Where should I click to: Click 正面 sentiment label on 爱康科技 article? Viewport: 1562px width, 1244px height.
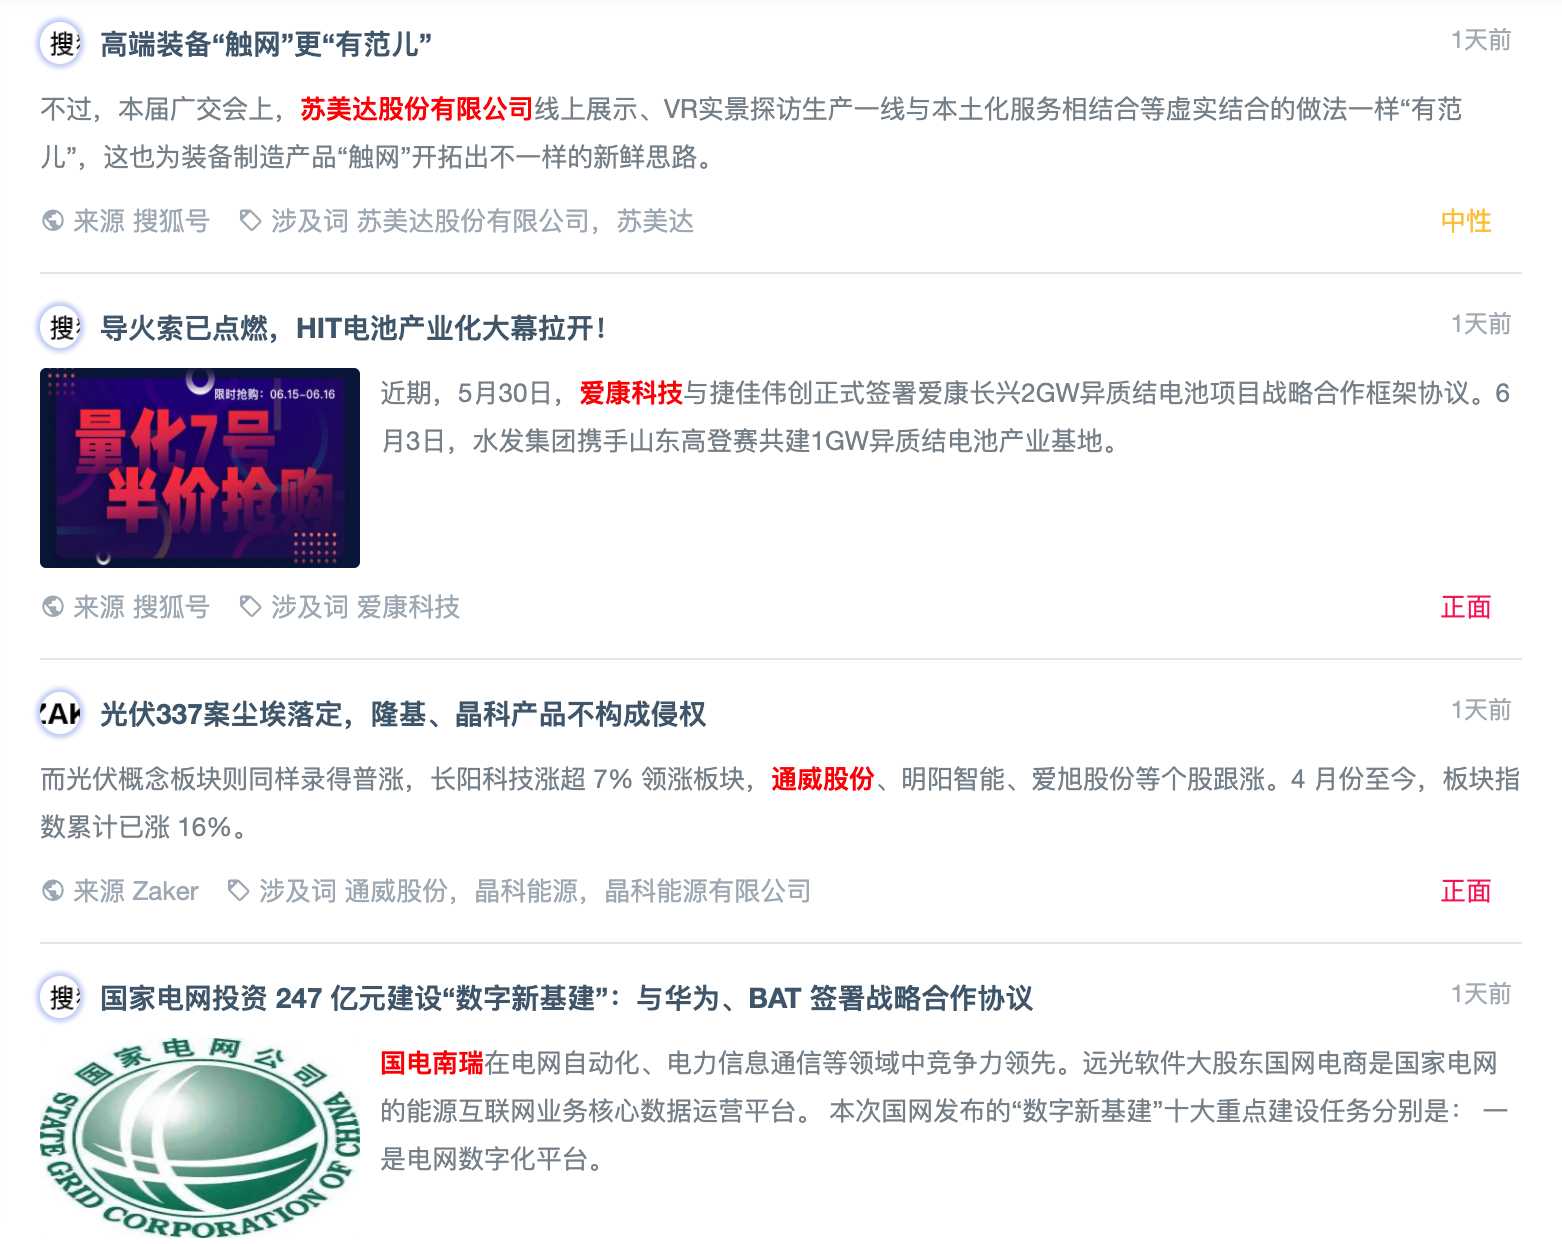(x=1466, y=607)
